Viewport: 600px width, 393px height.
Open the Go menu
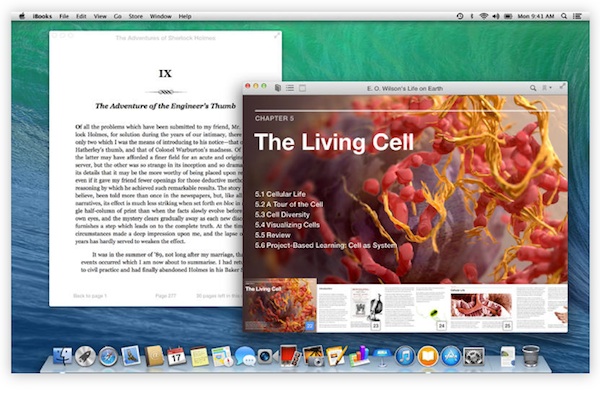click(117, 16)
